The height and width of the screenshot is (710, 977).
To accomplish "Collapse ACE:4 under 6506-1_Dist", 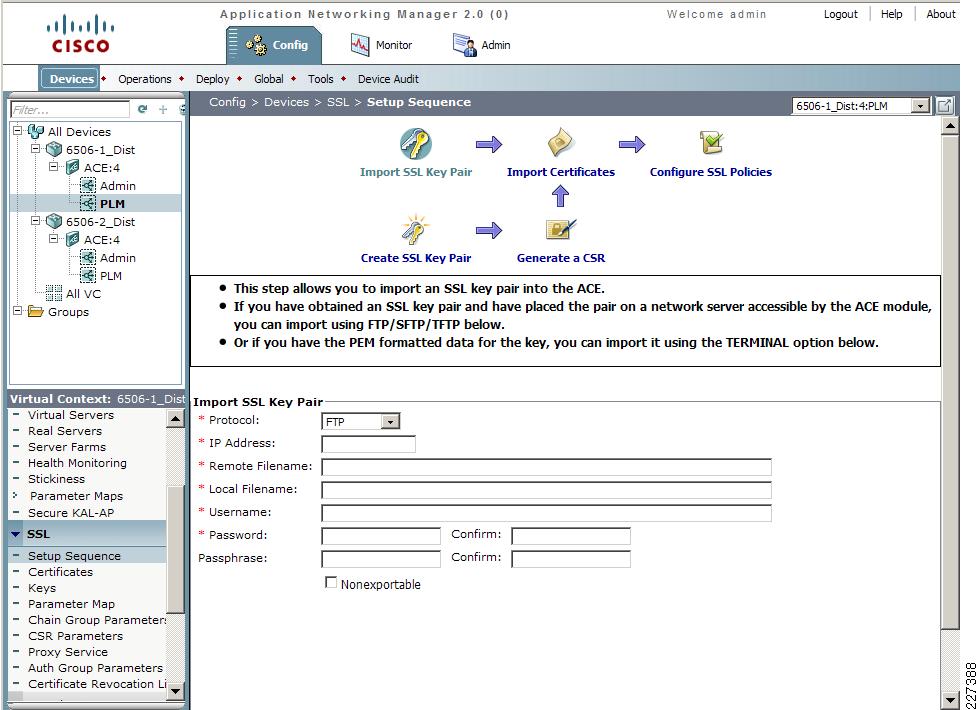I will coord(54,167).
